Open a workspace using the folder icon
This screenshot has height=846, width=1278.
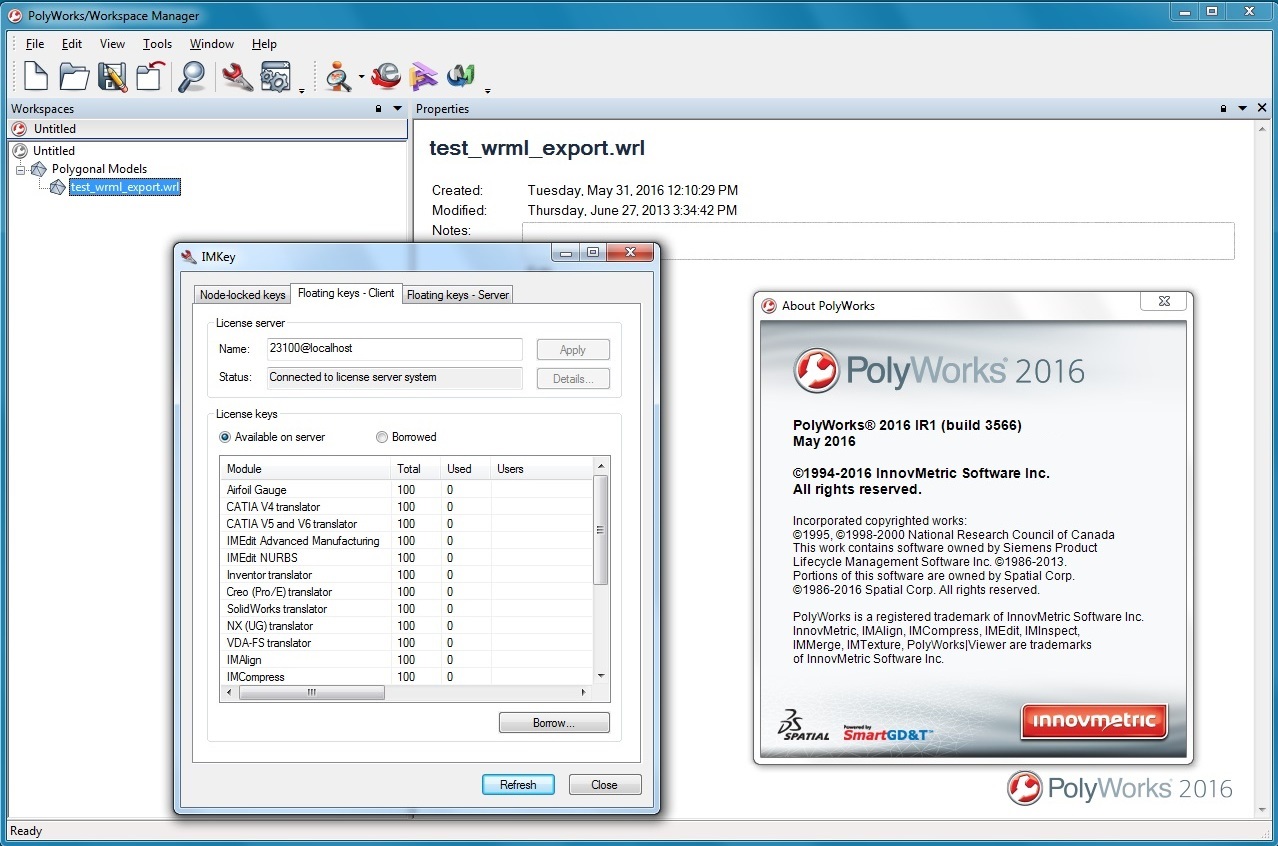pos(74,77)
